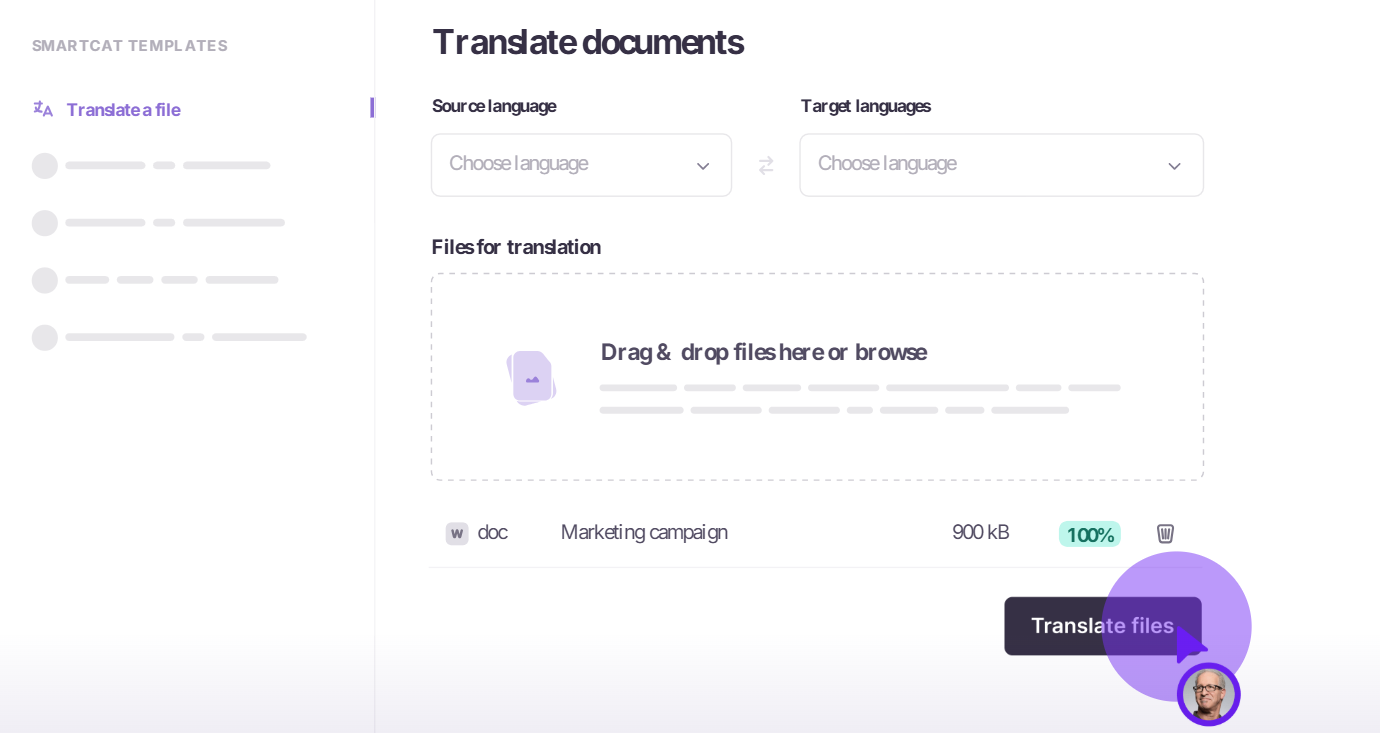The image size is (1380, 733).
Task: Click the browse link to upload files
Action: 890,352
